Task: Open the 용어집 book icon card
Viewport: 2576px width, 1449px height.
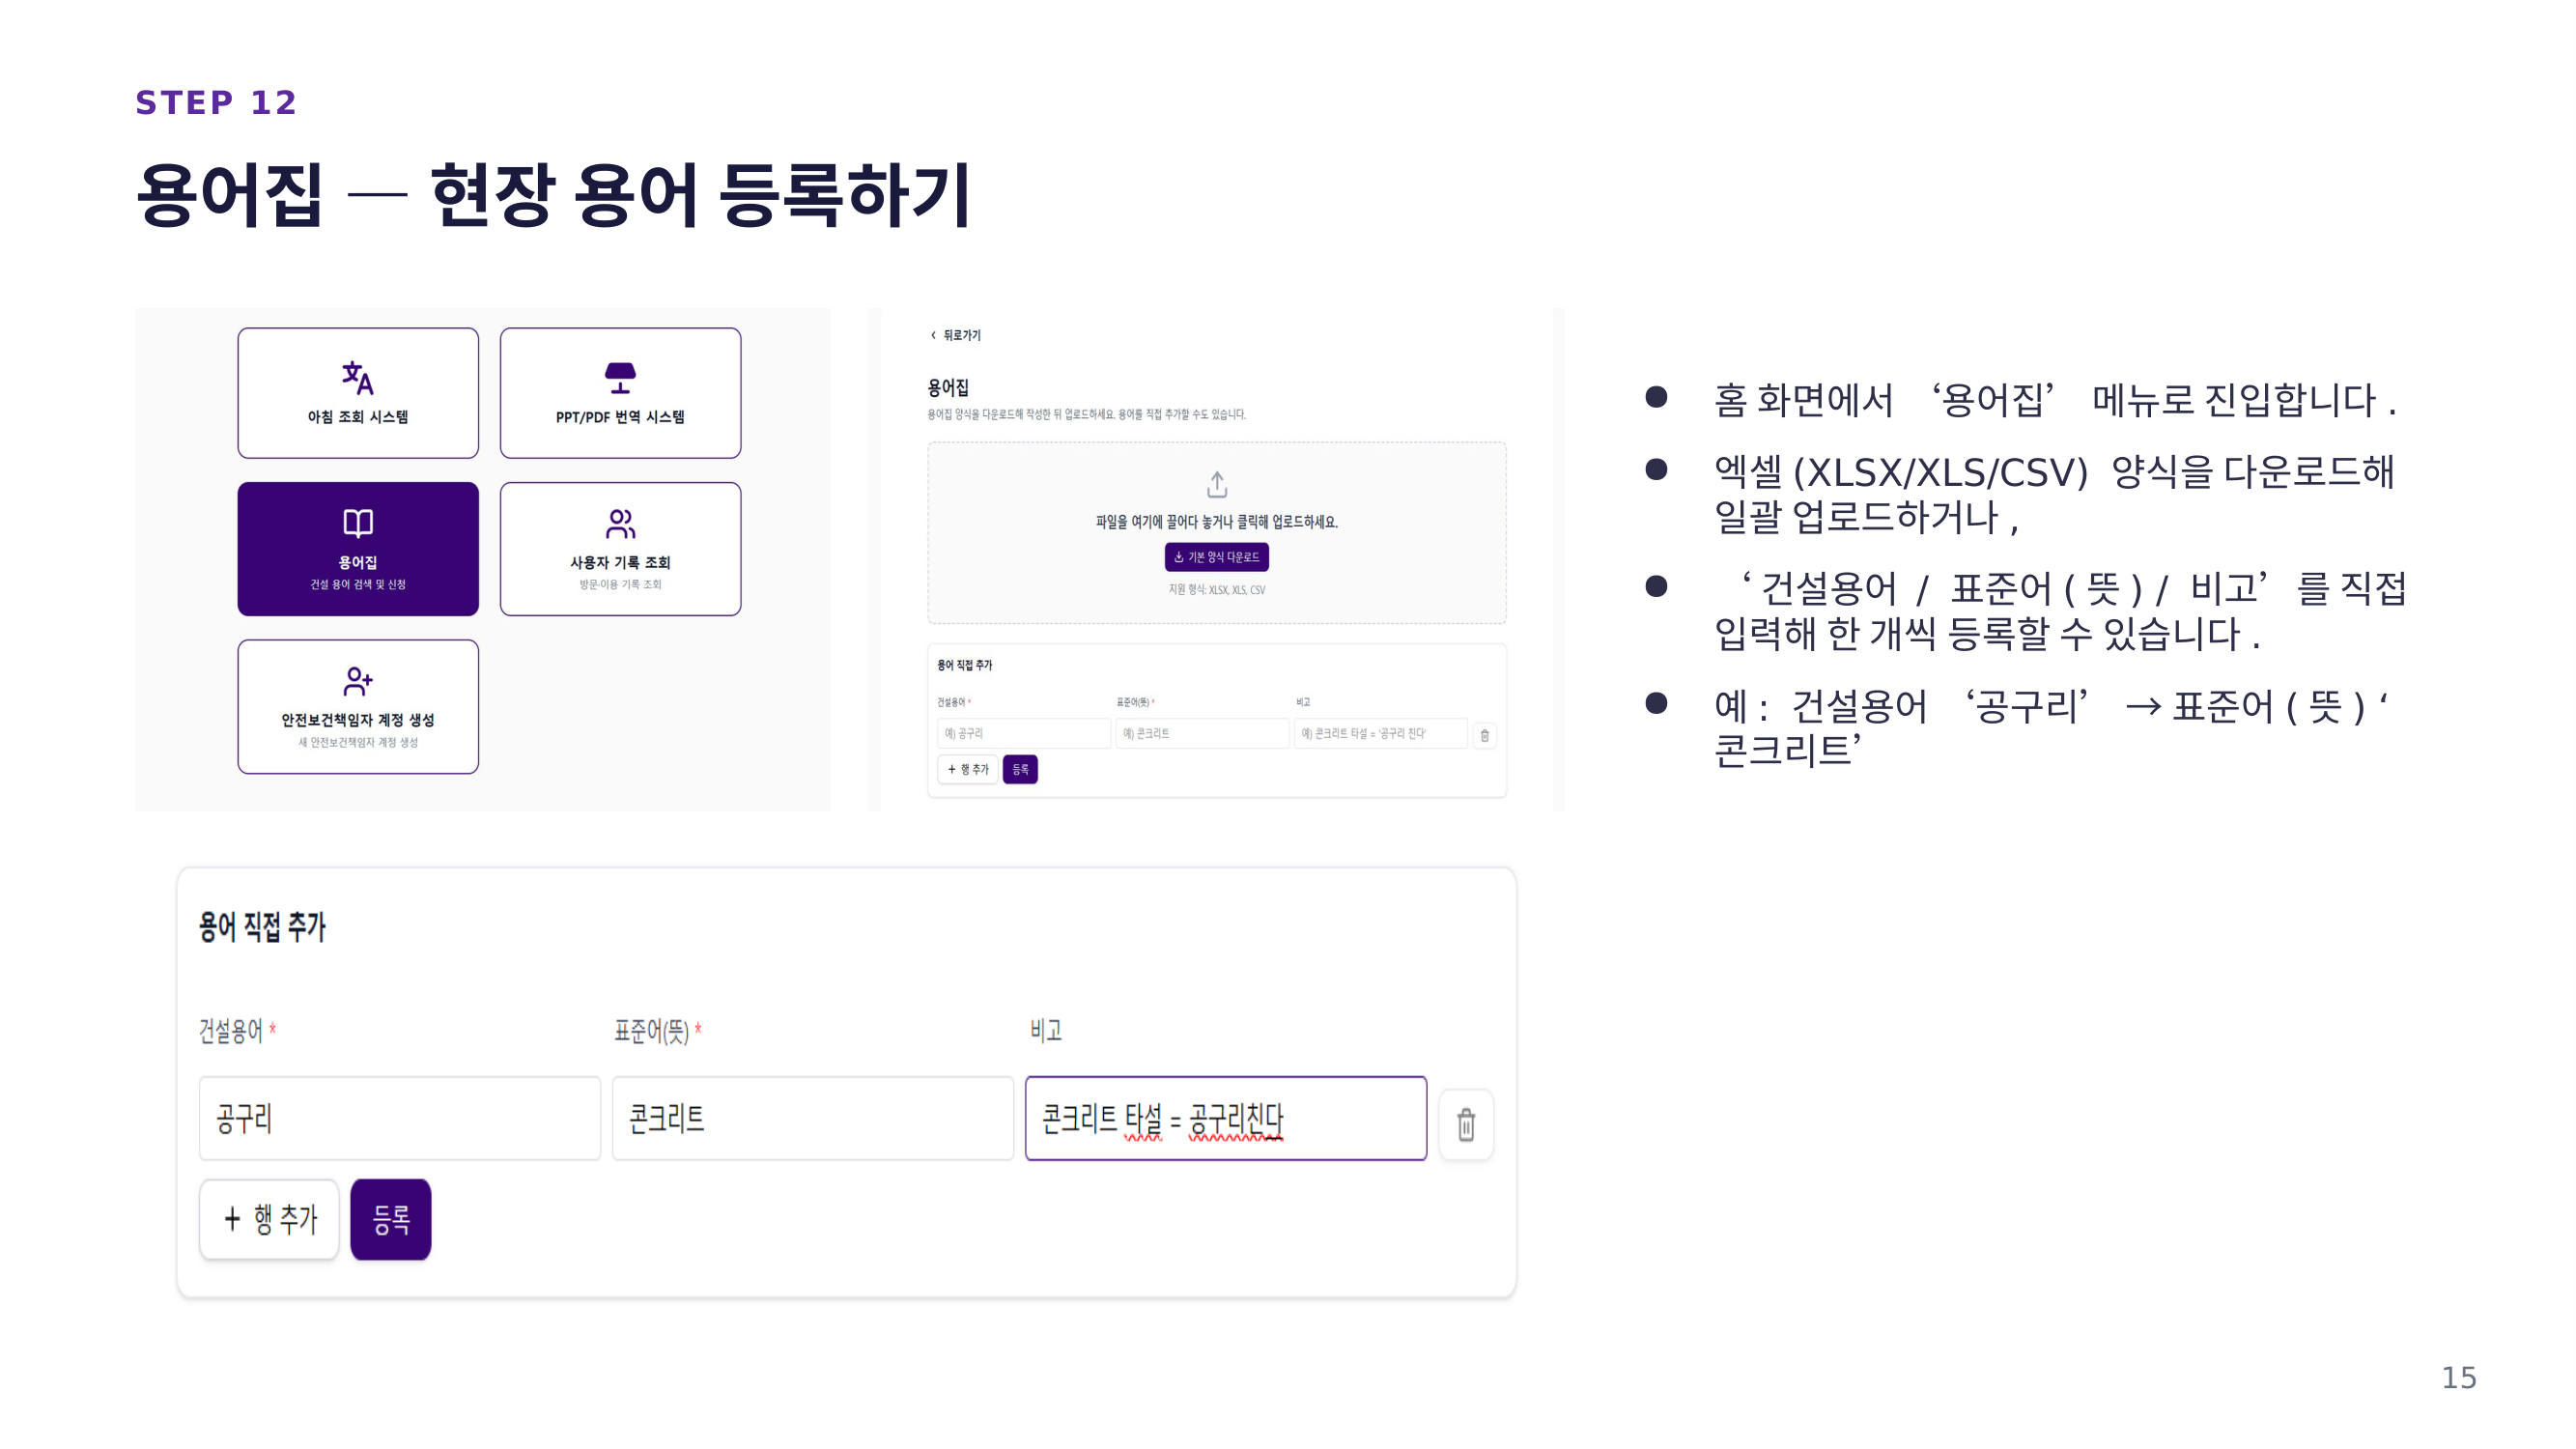Action: (x=358, y=548)
